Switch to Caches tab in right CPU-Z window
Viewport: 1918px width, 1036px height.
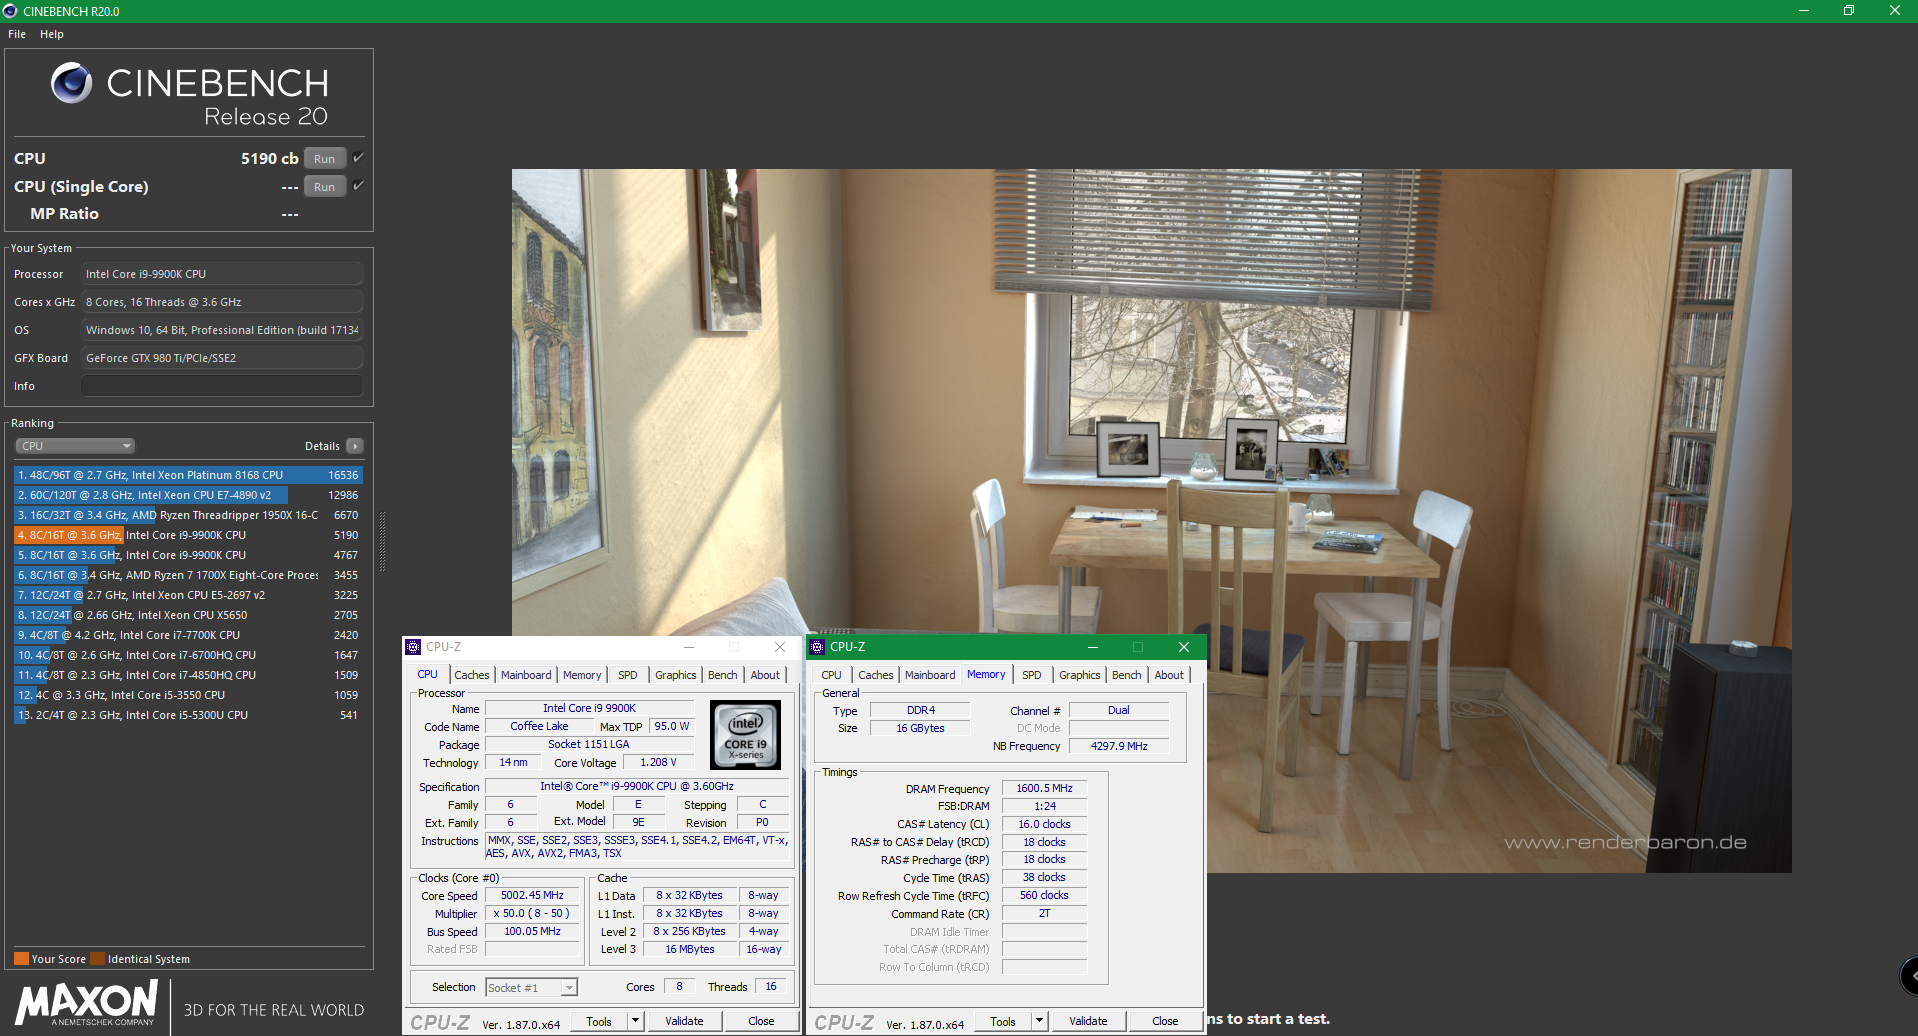(876, 675)
